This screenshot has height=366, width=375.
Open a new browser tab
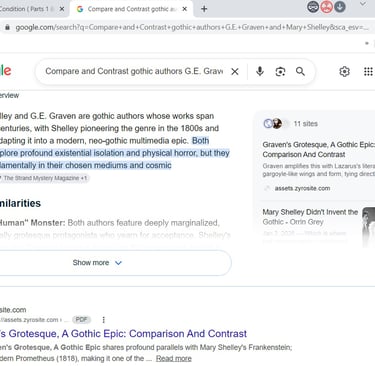[204, 9]
